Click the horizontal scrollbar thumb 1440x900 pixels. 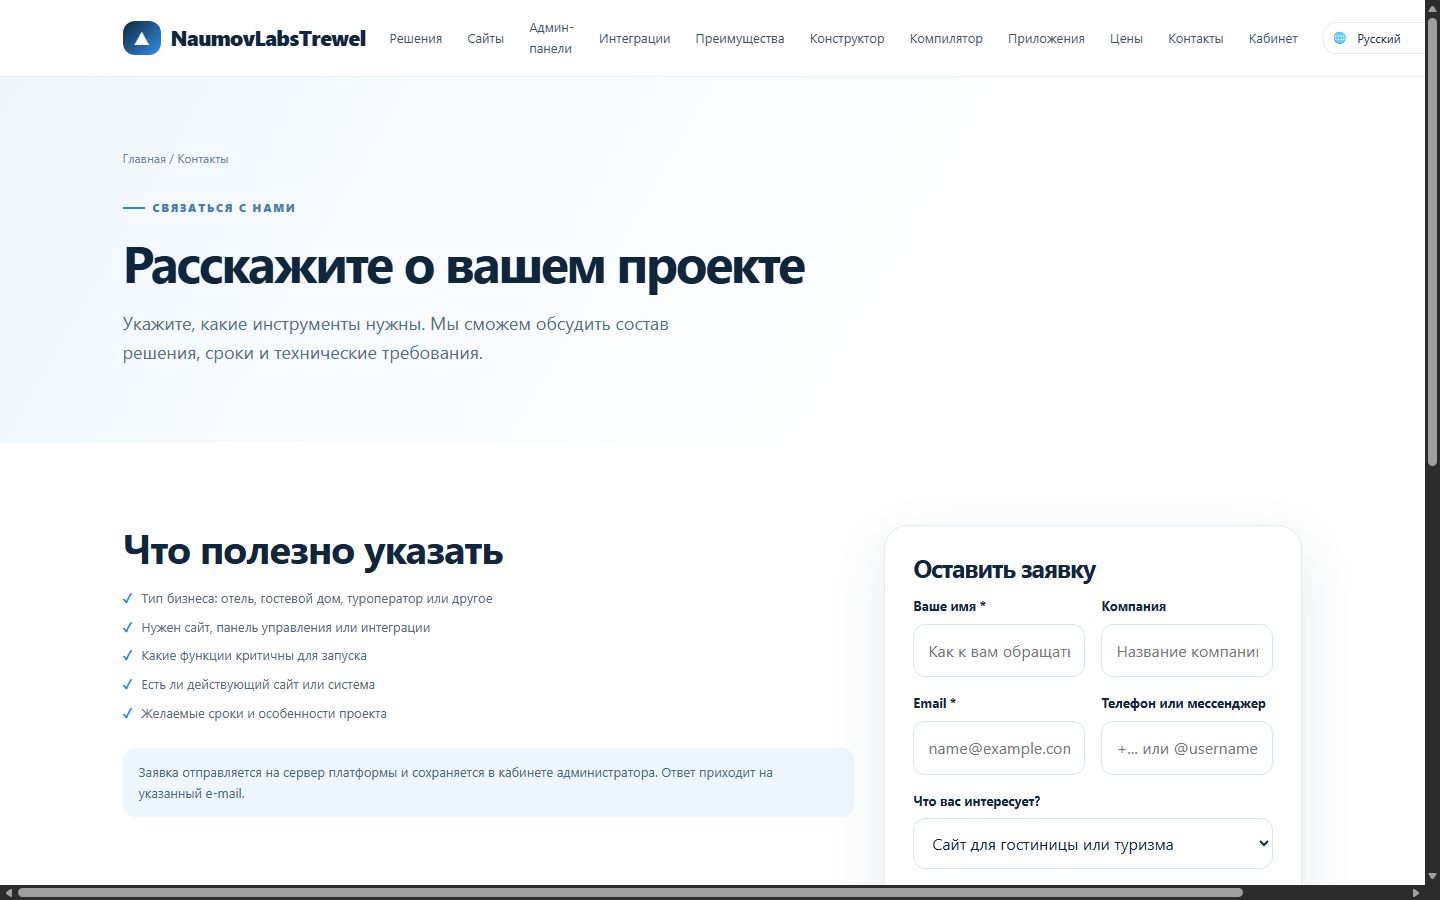630,892
